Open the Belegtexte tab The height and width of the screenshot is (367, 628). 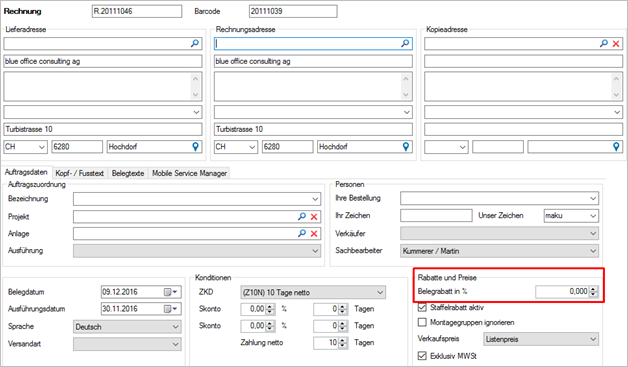[128, 173]
